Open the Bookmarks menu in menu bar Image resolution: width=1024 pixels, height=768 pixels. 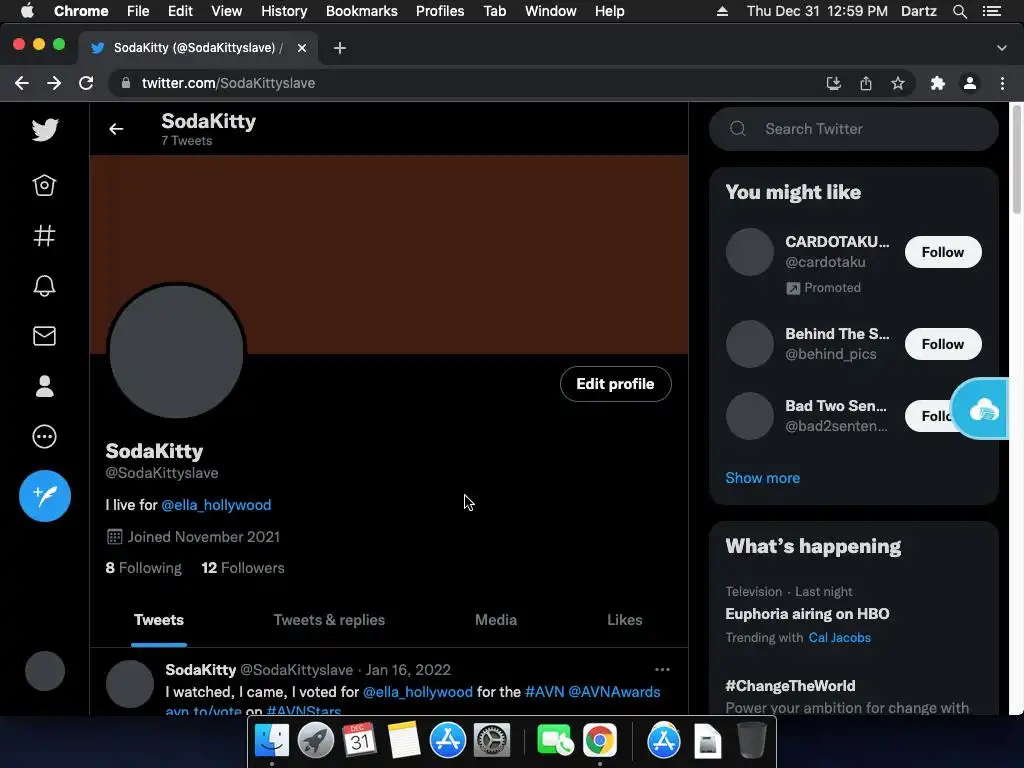click(x=361, y=11)
